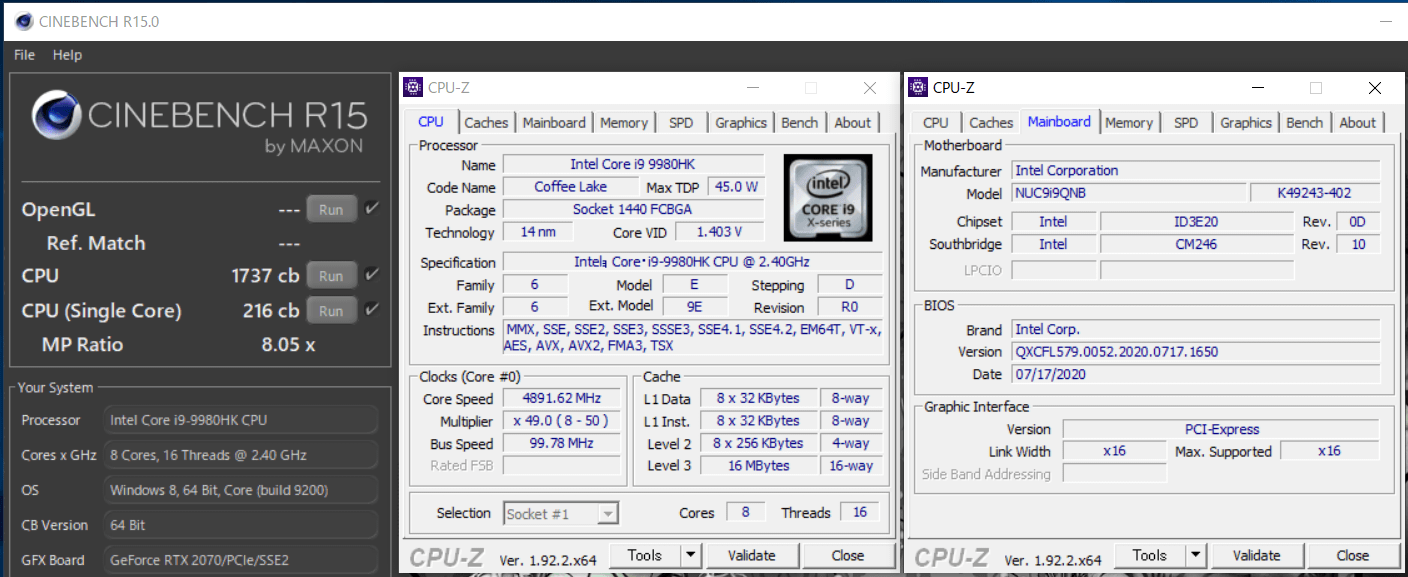Viewport: 1408px width, 577px height.
Task: Click the Multiplier value x 49.0 (8 - 50)
Action: (x=561, y=421)
